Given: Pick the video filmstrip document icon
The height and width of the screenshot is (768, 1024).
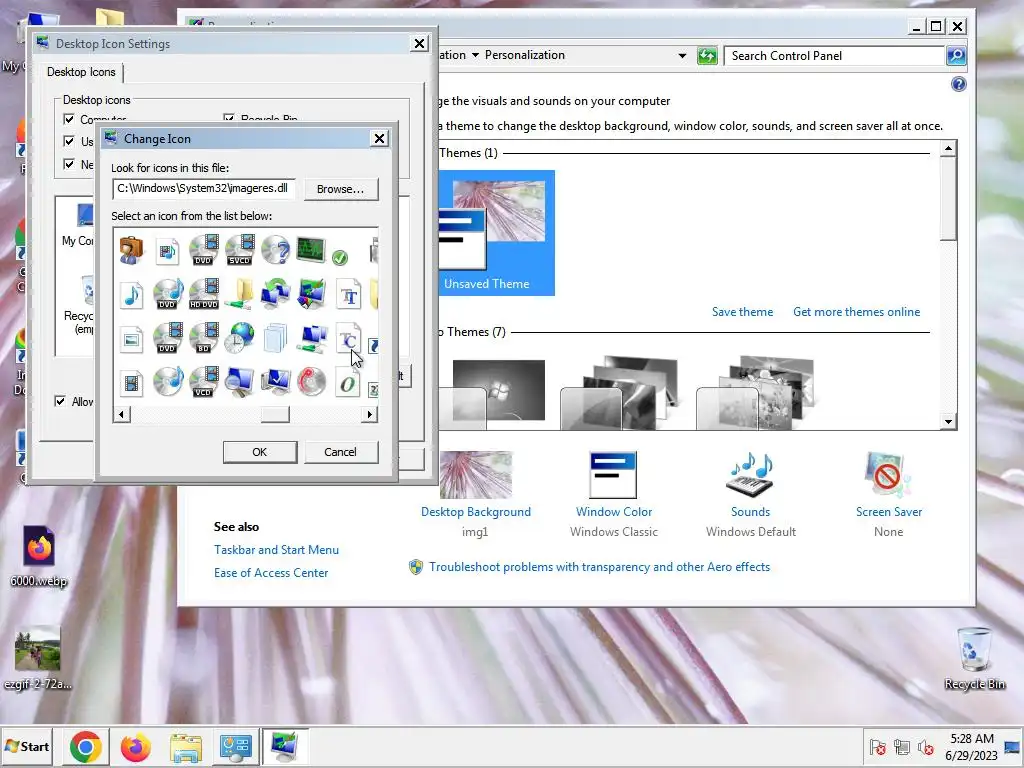Looking at the screenshot, I should (x=131, y=383).
